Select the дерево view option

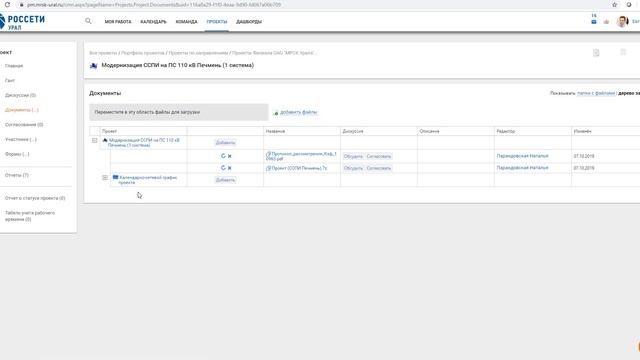pos(629,93)
